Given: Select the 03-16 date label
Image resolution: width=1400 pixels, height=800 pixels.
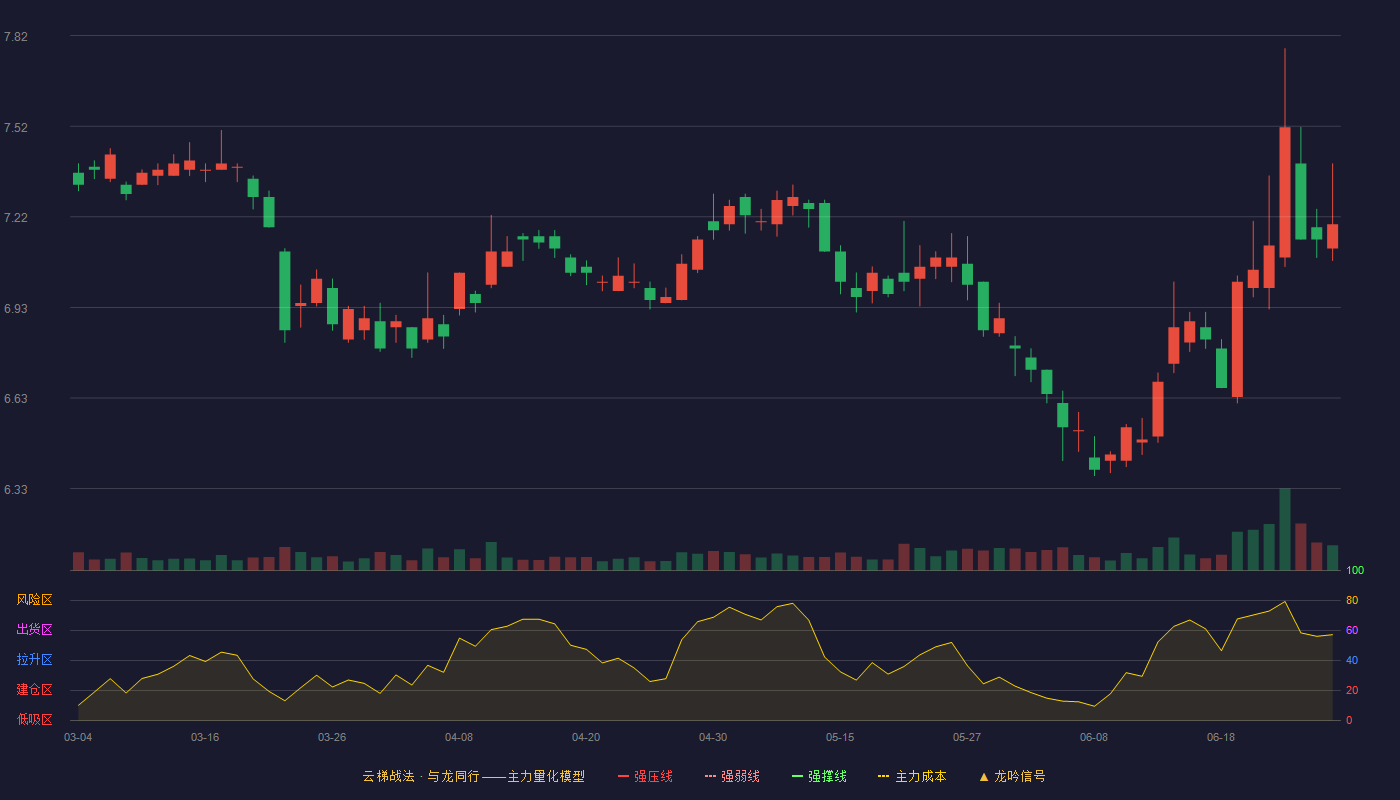Looking at the screenshot, I should click(x=205, y=737).
